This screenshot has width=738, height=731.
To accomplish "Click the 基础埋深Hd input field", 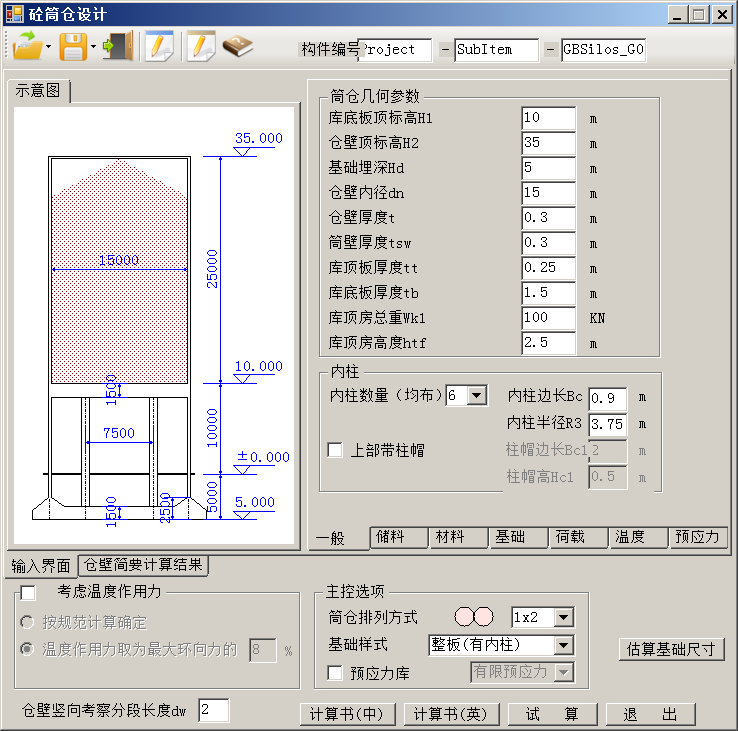I will click(x=548, y=168).
